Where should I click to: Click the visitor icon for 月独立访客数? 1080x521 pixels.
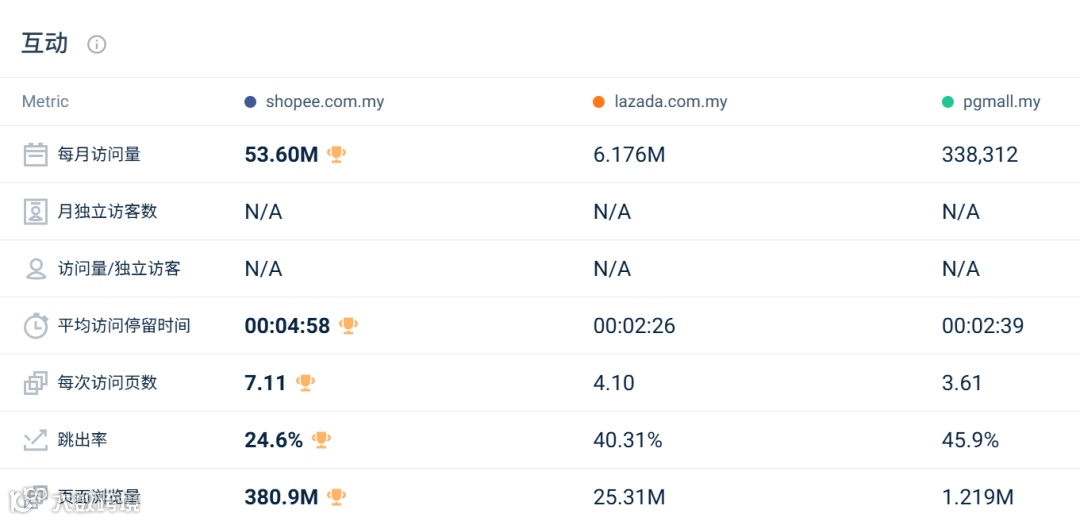36,212
